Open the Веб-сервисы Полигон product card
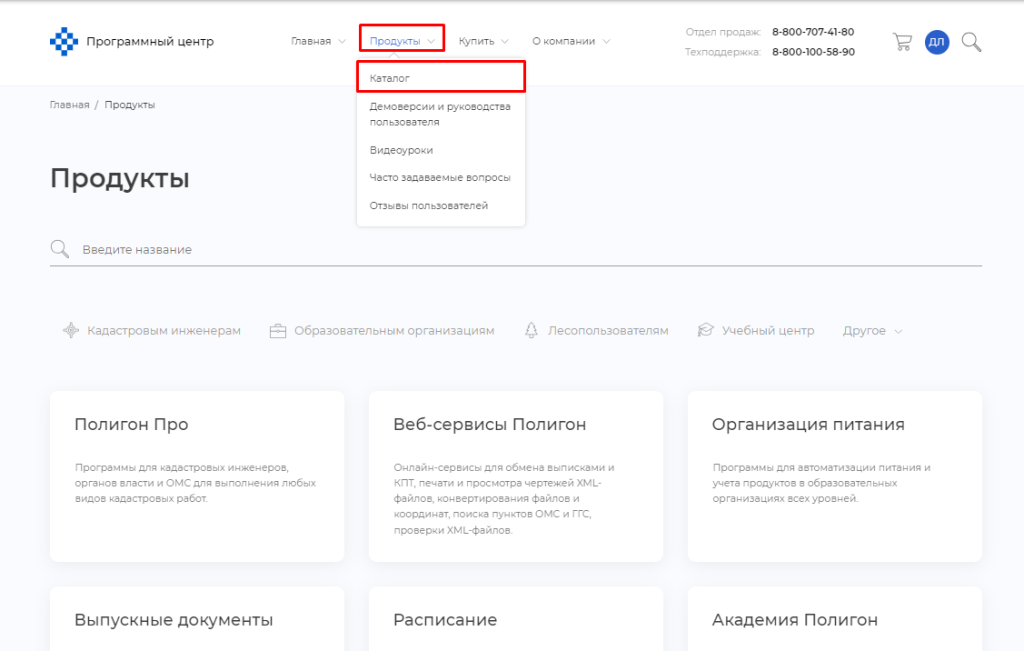The image size is (1024, 651). pyautogui.click(x=516, y=476)
